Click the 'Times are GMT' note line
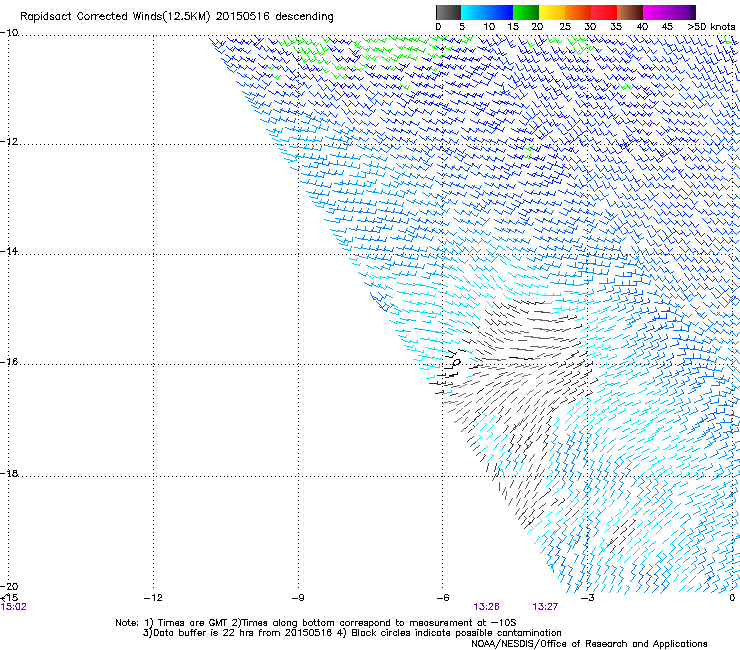740x650 pixels. (x=315, y=623)
